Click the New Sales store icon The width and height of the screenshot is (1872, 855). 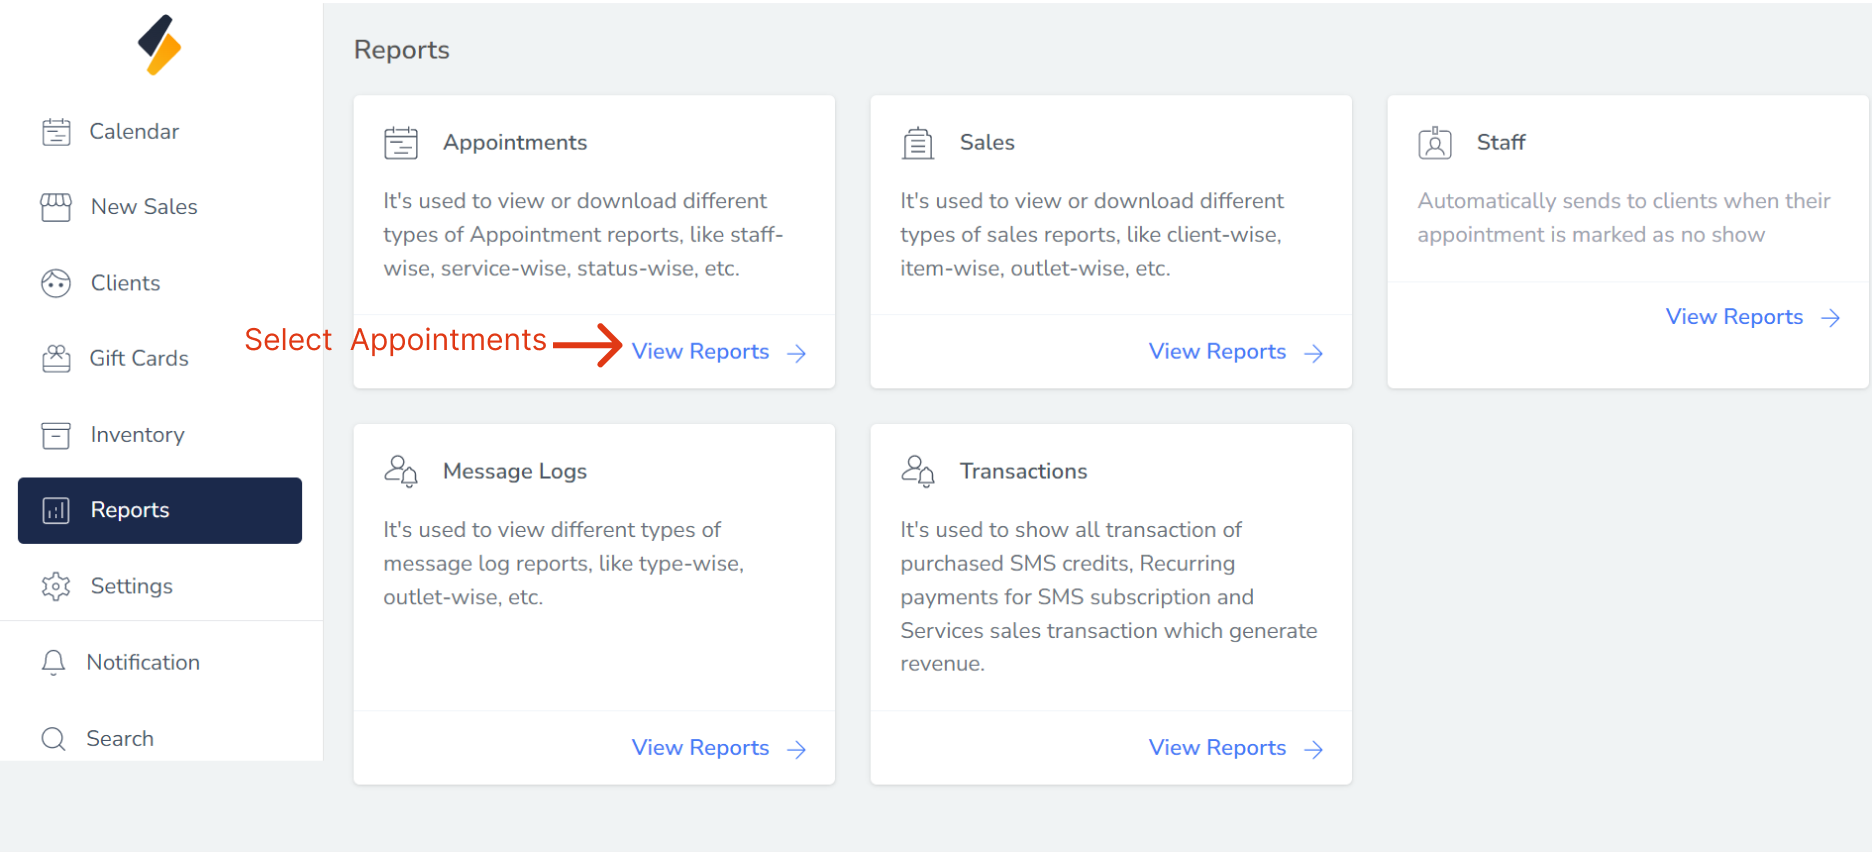click(56, 207)
